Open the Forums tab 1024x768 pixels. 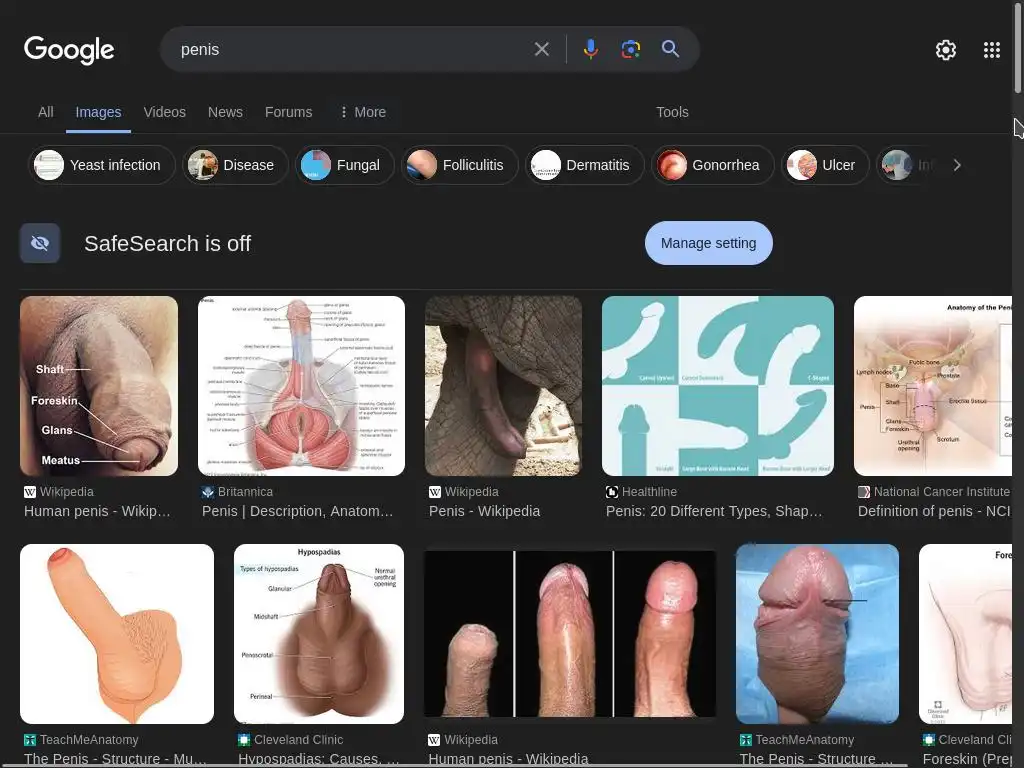pyautogui.click(x=288, y=112)
